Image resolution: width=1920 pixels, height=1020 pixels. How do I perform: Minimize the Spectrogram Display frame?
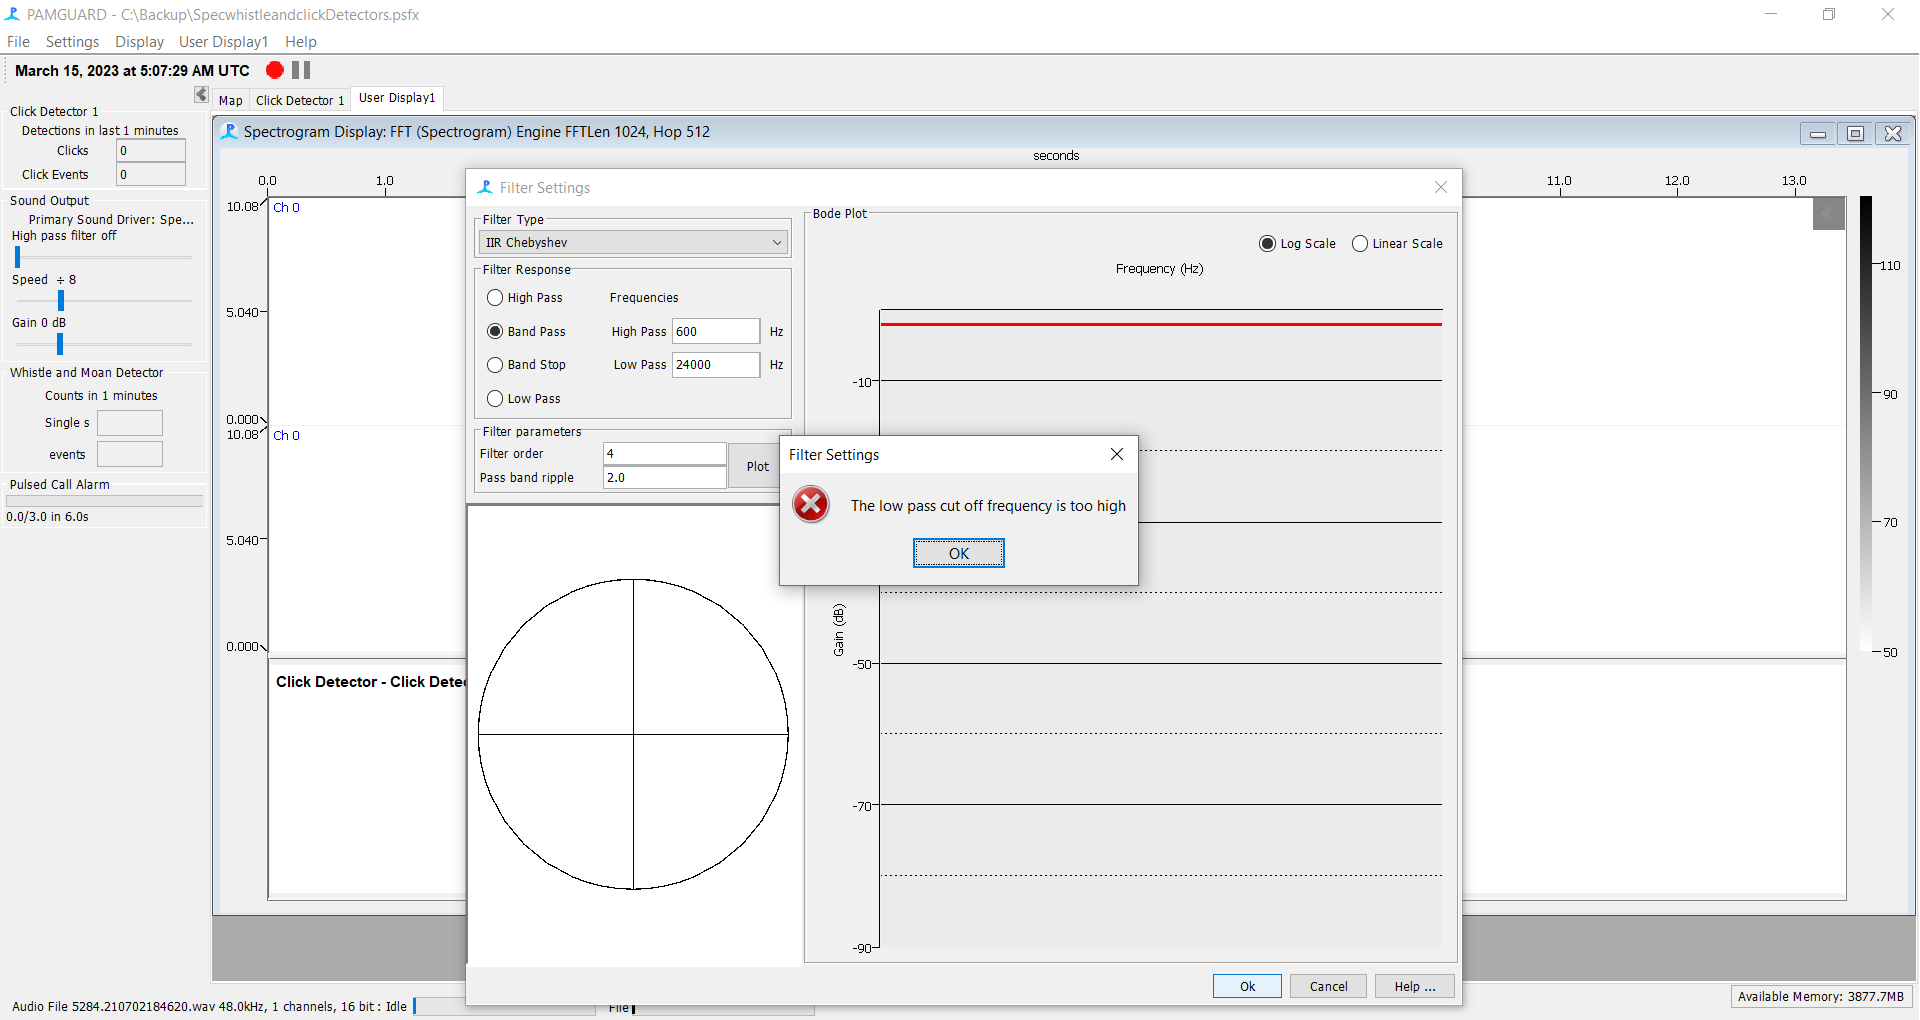(x=1818, y=133)
